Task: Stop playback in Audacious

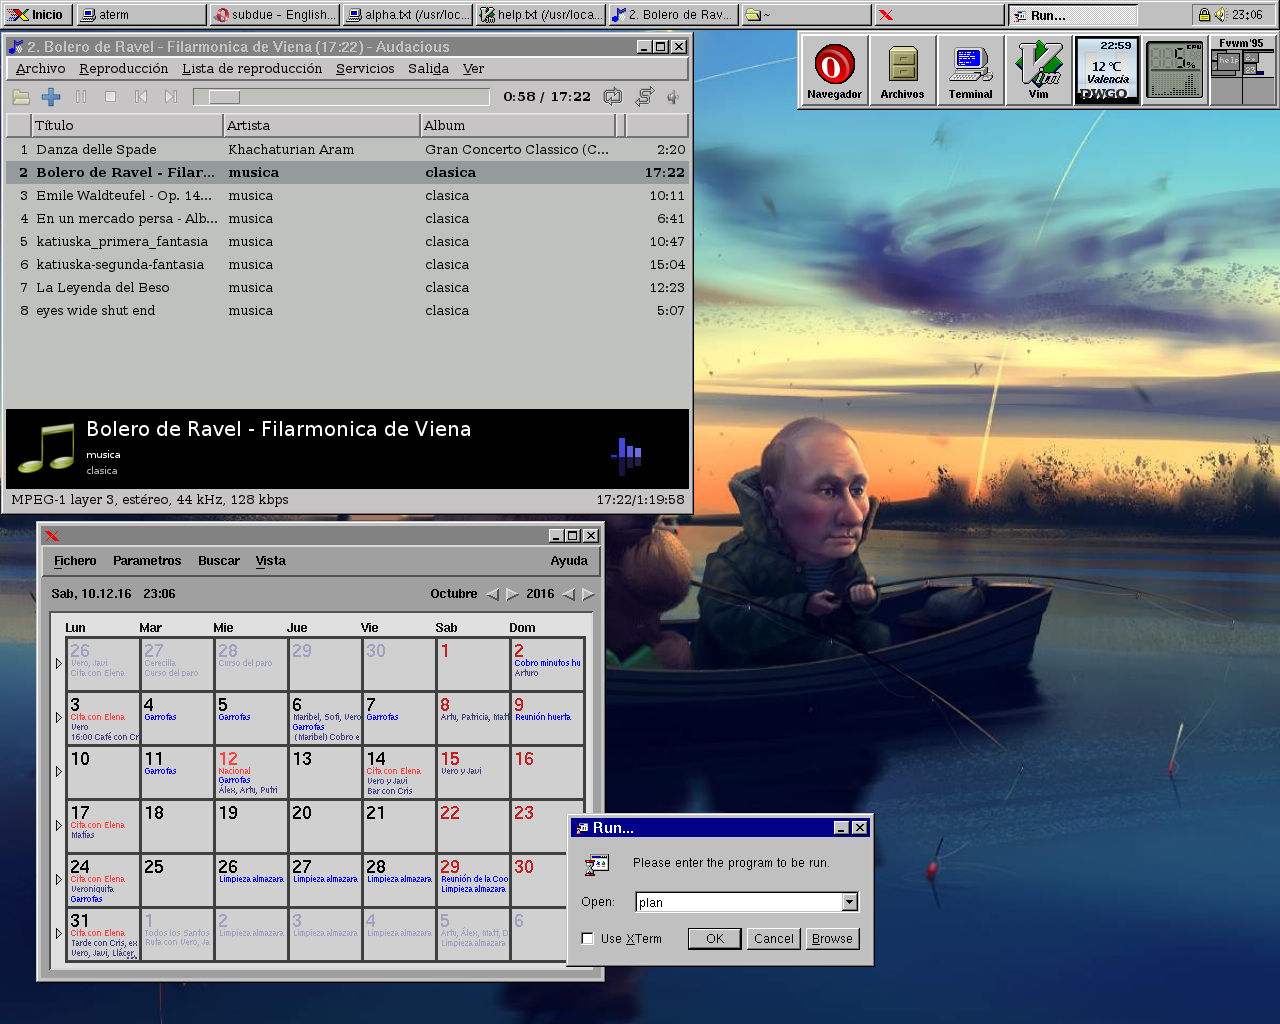Action: [111, 97]
